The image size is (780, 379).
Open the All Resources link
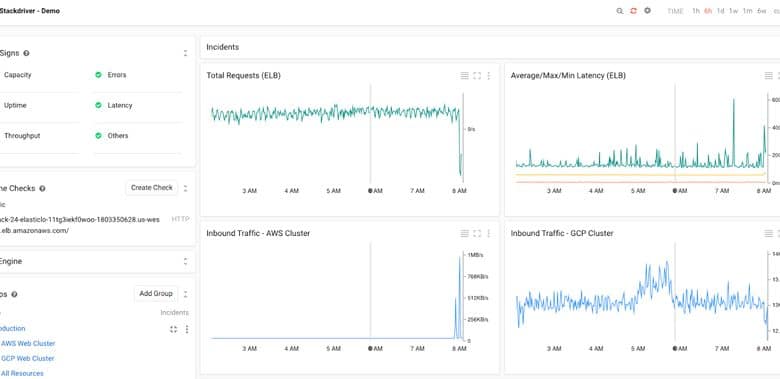[x=22, y=374]
